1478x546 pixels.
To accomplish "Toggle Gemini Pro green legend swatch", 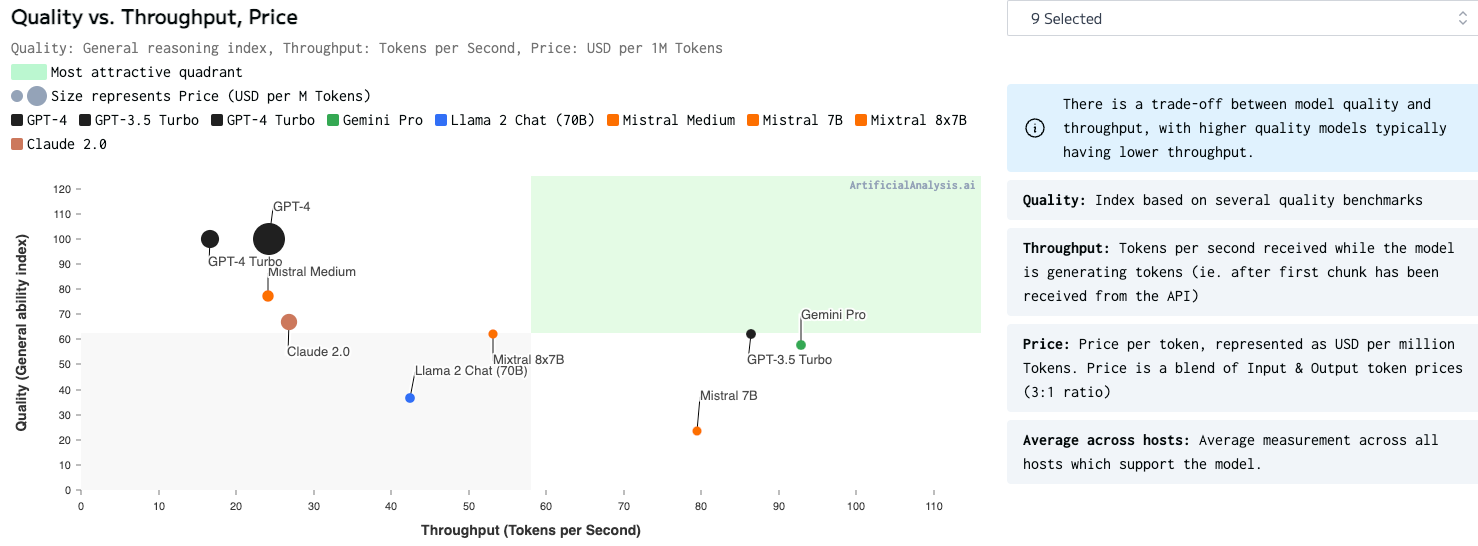I will coord(334,120).
